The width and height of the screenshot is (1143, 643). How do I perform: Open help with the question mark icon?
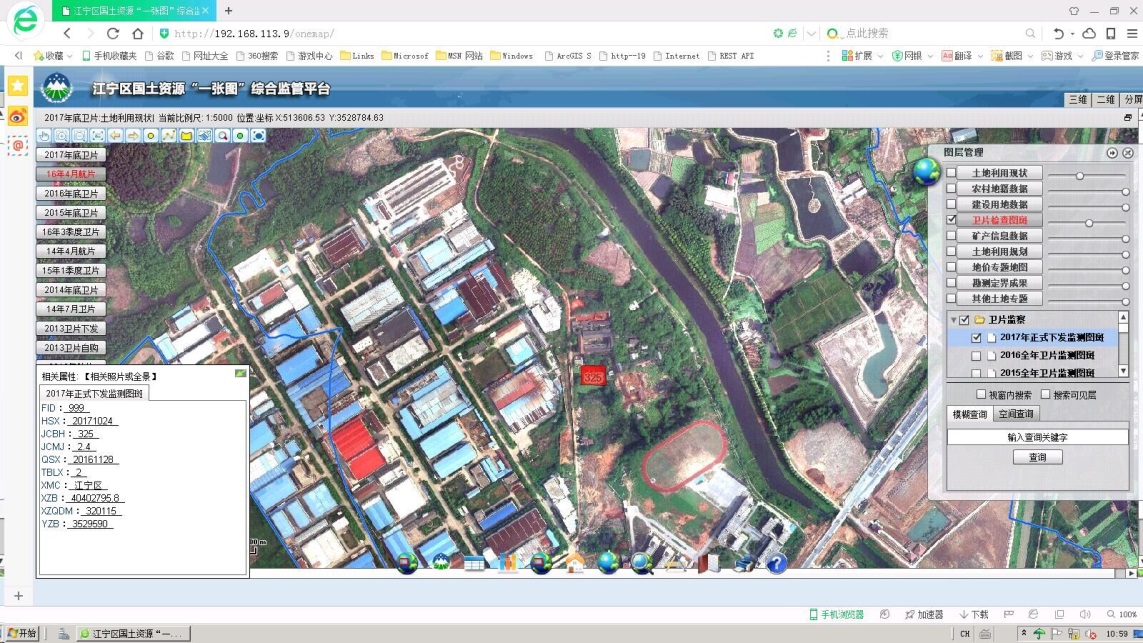777,564
